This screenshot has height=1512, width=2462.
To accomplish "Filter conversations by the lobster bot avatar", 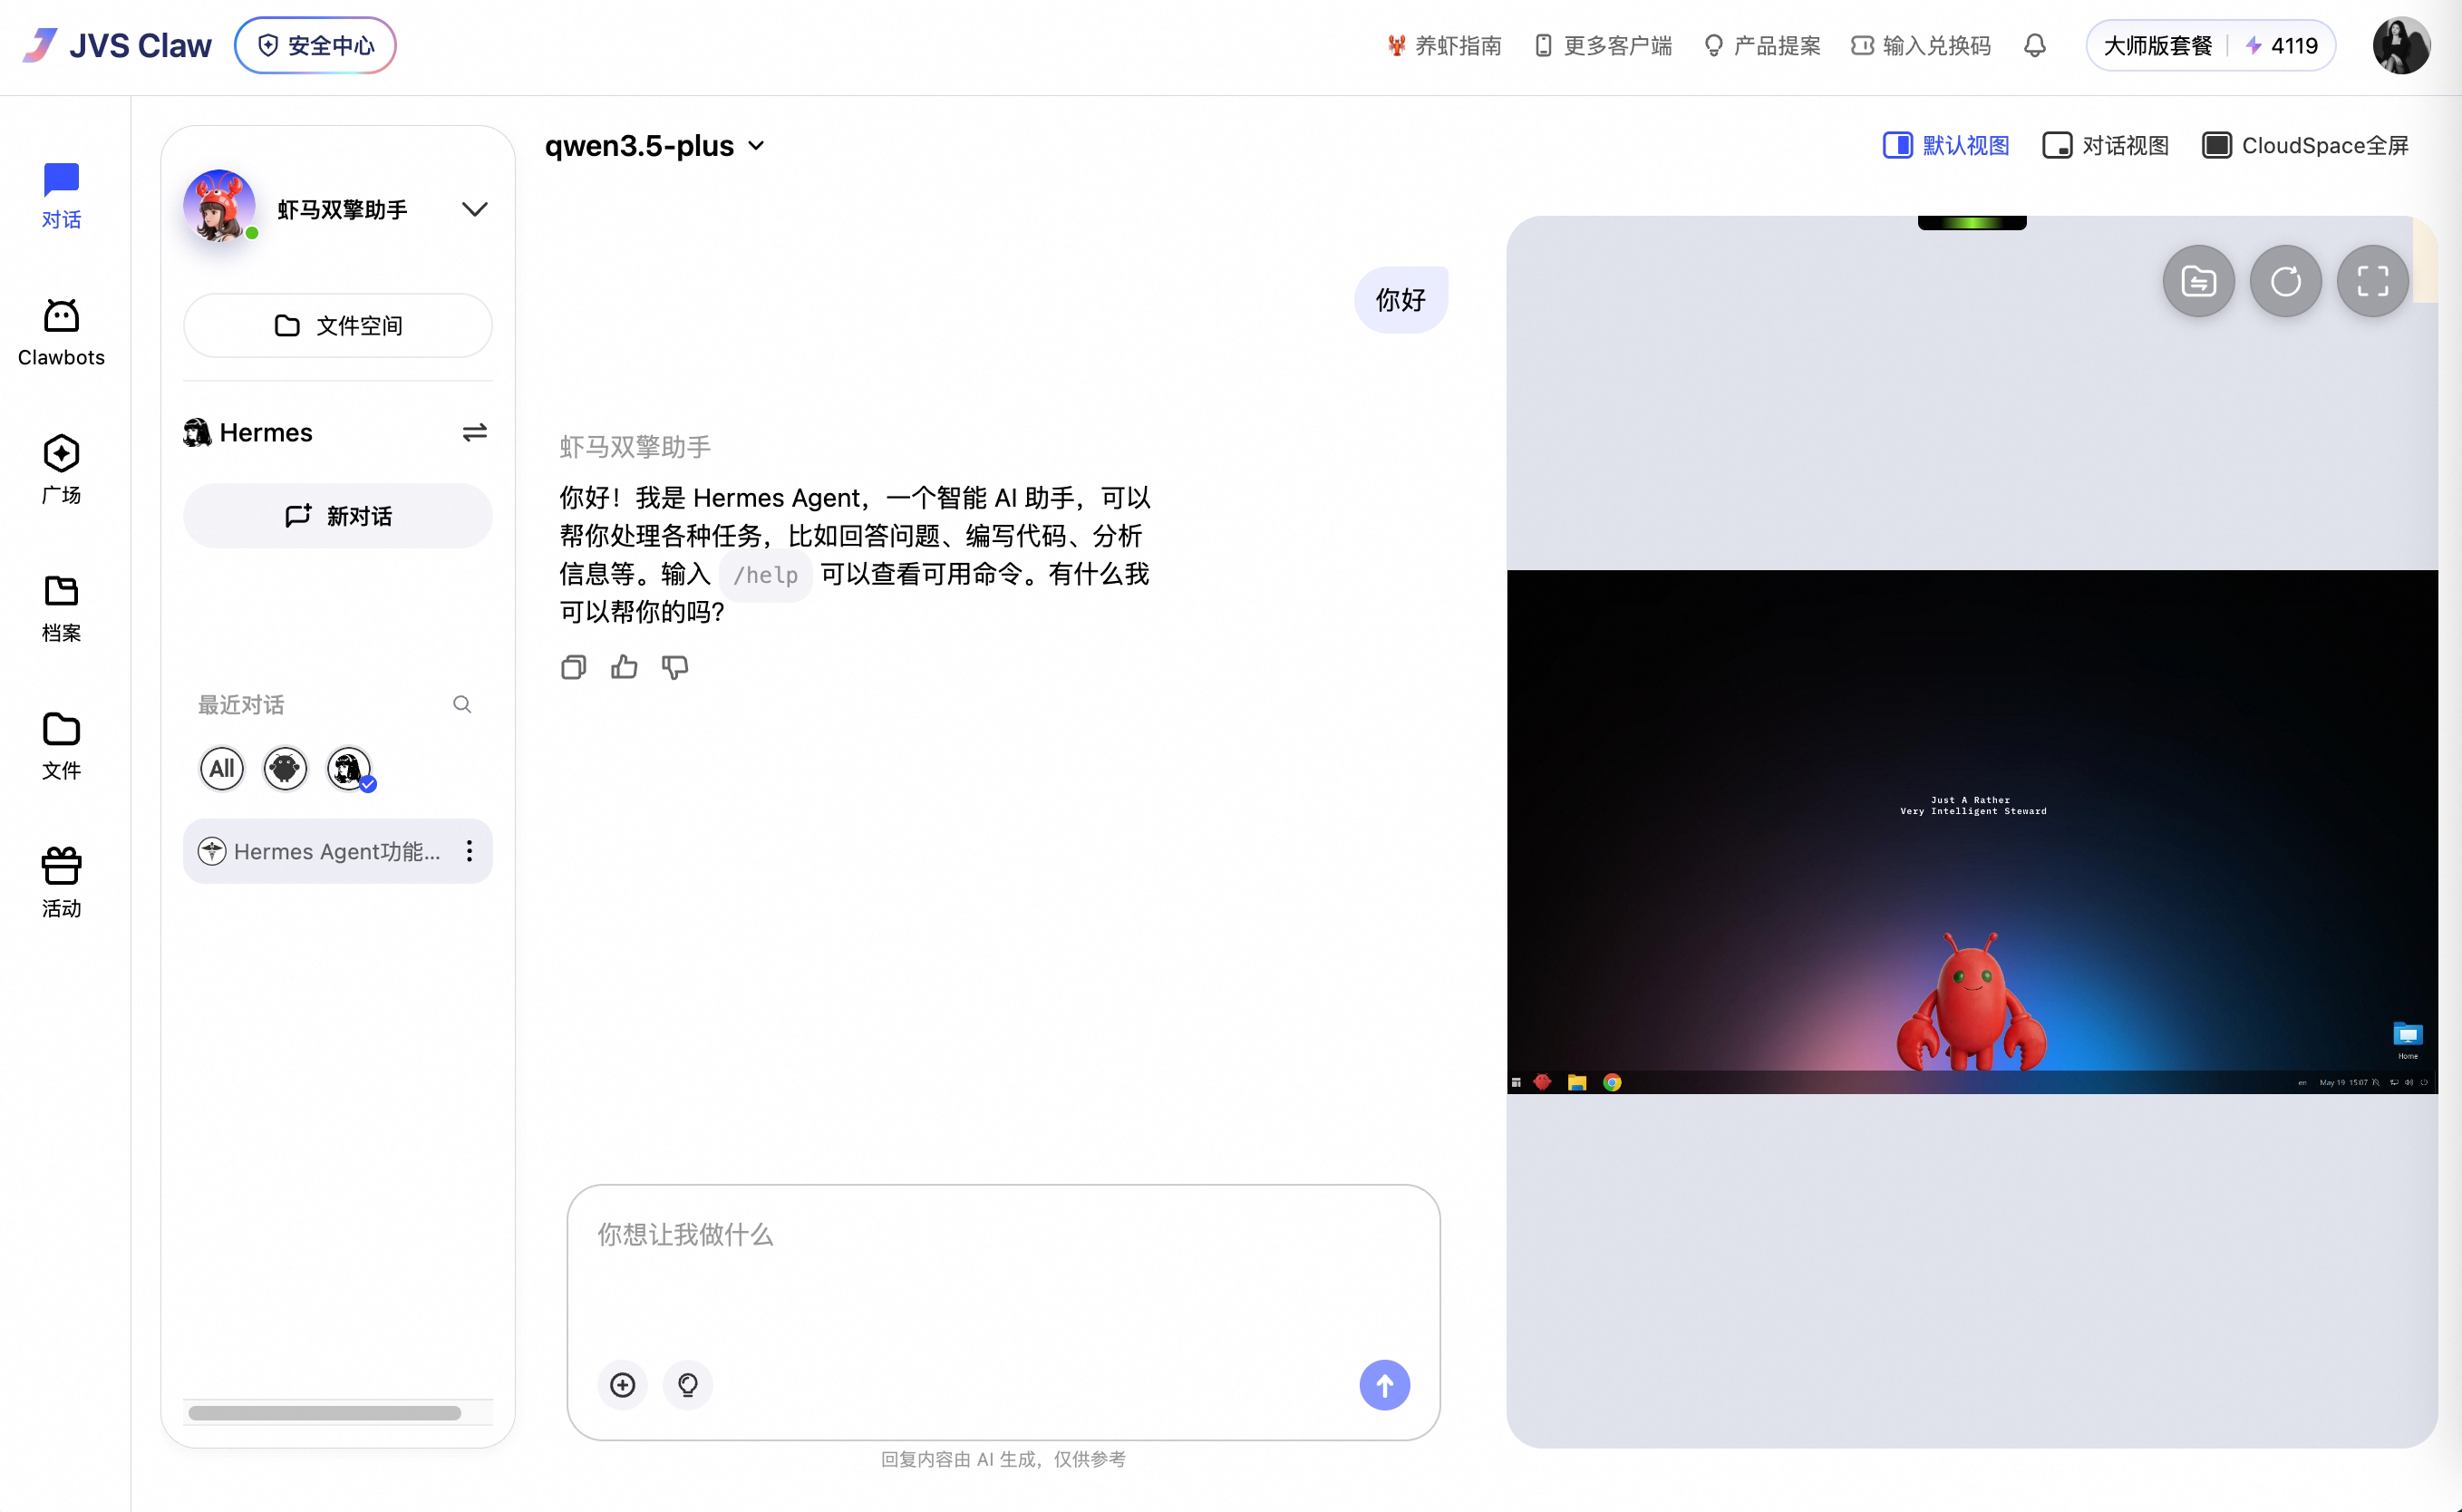I will coord(285,768).
